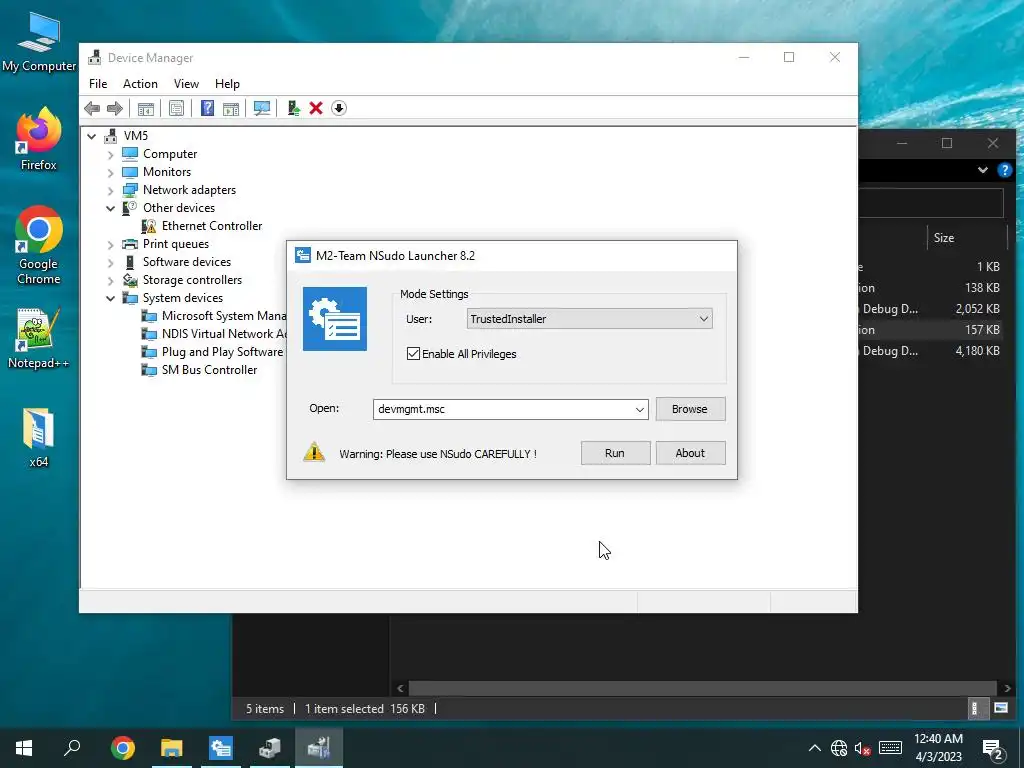The width and height of the screenshot is (1024, 768).
Task: Collapse the System devices node
Action: click(x=110, y=298)
